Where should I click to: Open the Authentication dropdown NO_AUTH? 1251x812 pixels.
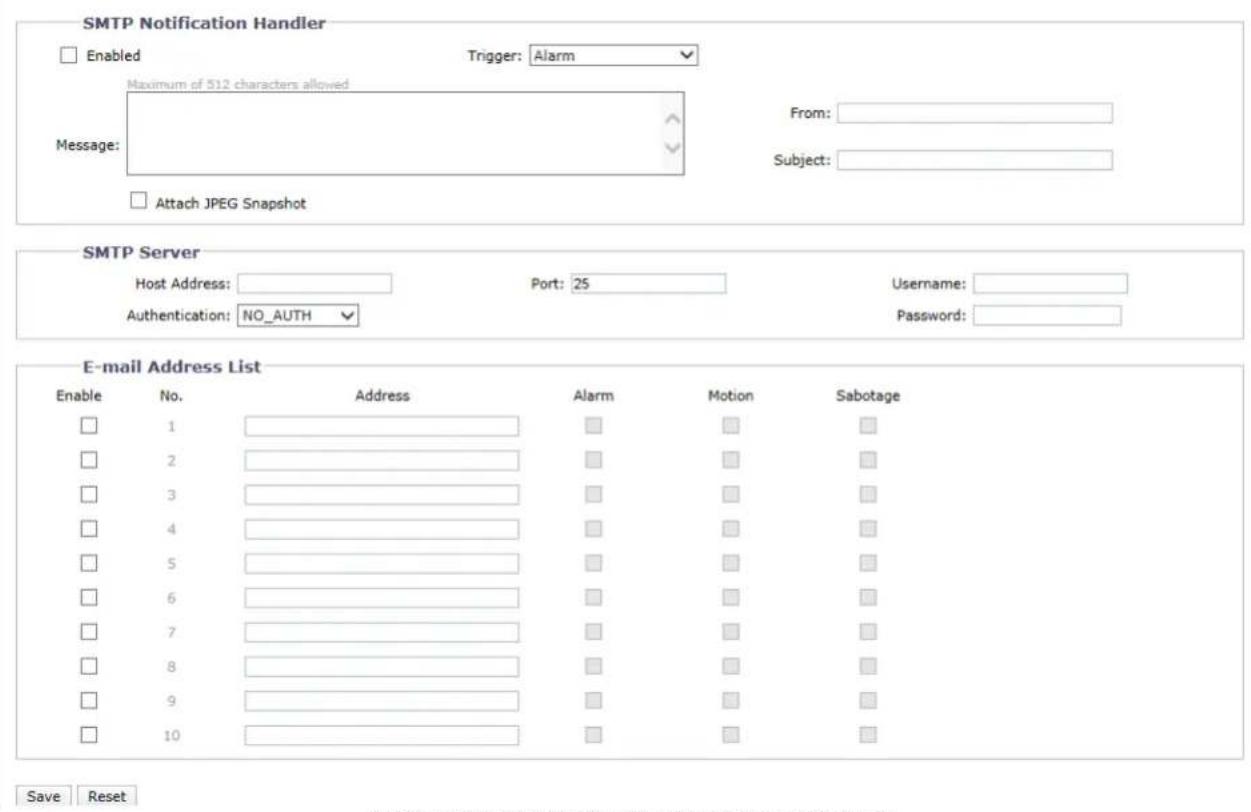(297, 316)
